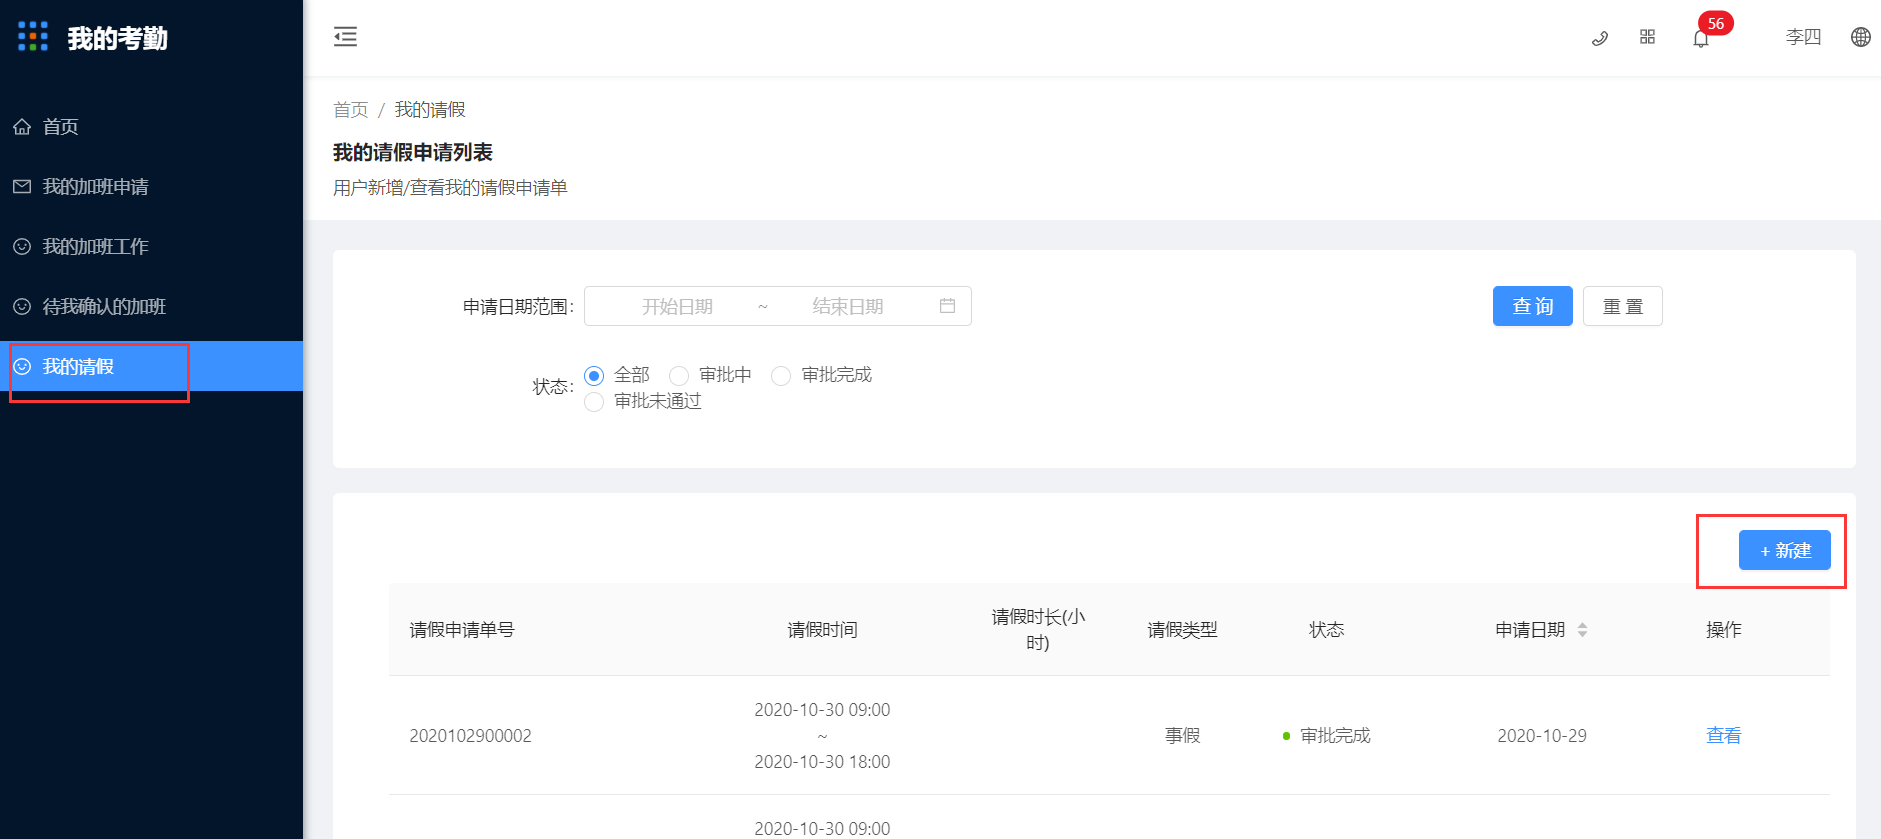Click the 开始日期 input field
This screenshot has width=1881, height=839.
[x=677, y=306]
